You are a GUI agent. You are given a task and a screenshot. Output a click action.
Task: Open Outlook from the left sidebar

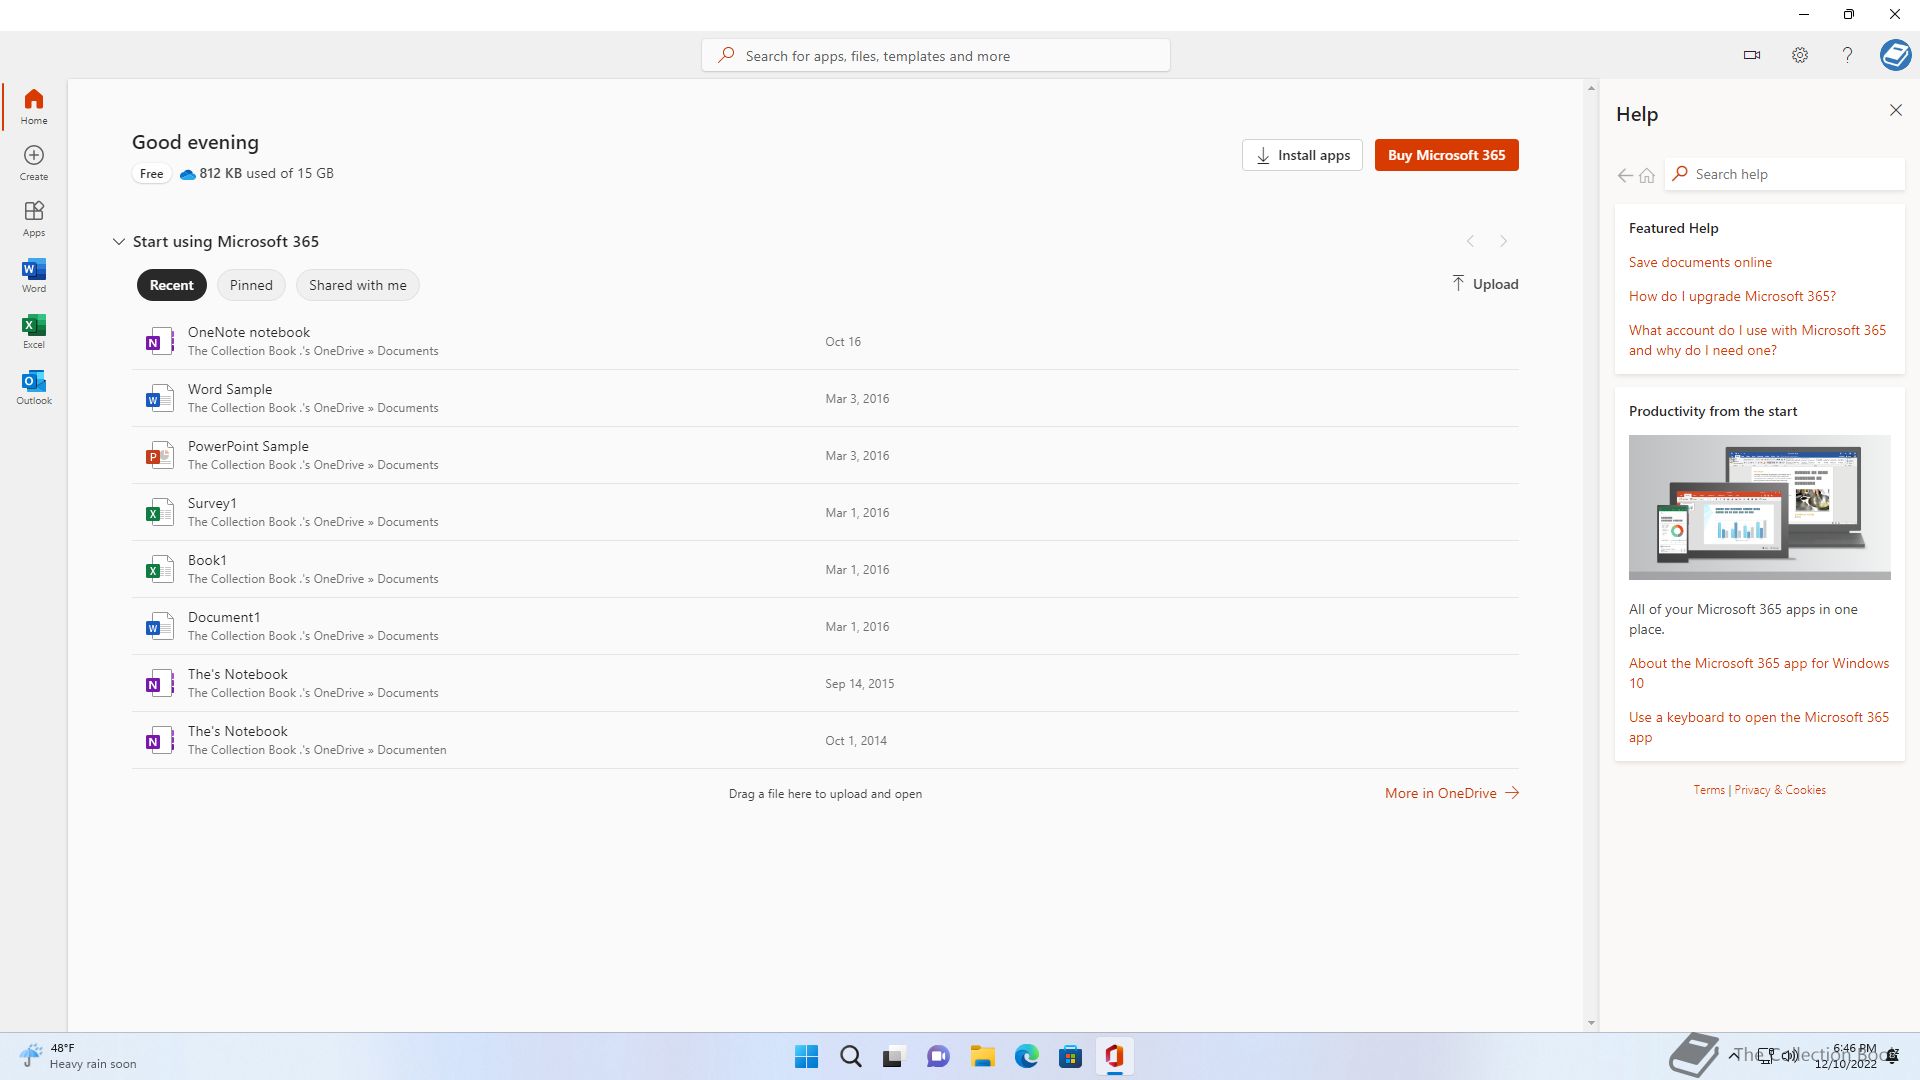[x=33, y=387]
